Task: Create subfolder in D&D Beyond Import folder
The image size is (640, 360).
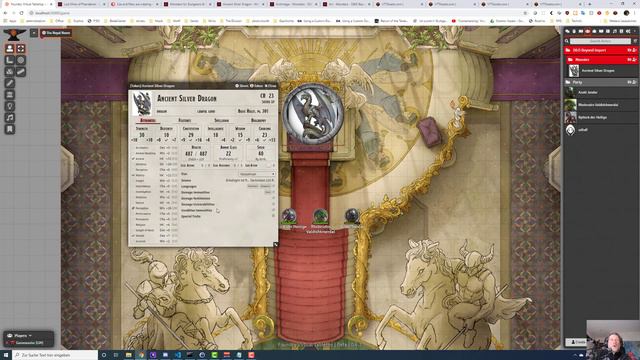Action: 630,50
